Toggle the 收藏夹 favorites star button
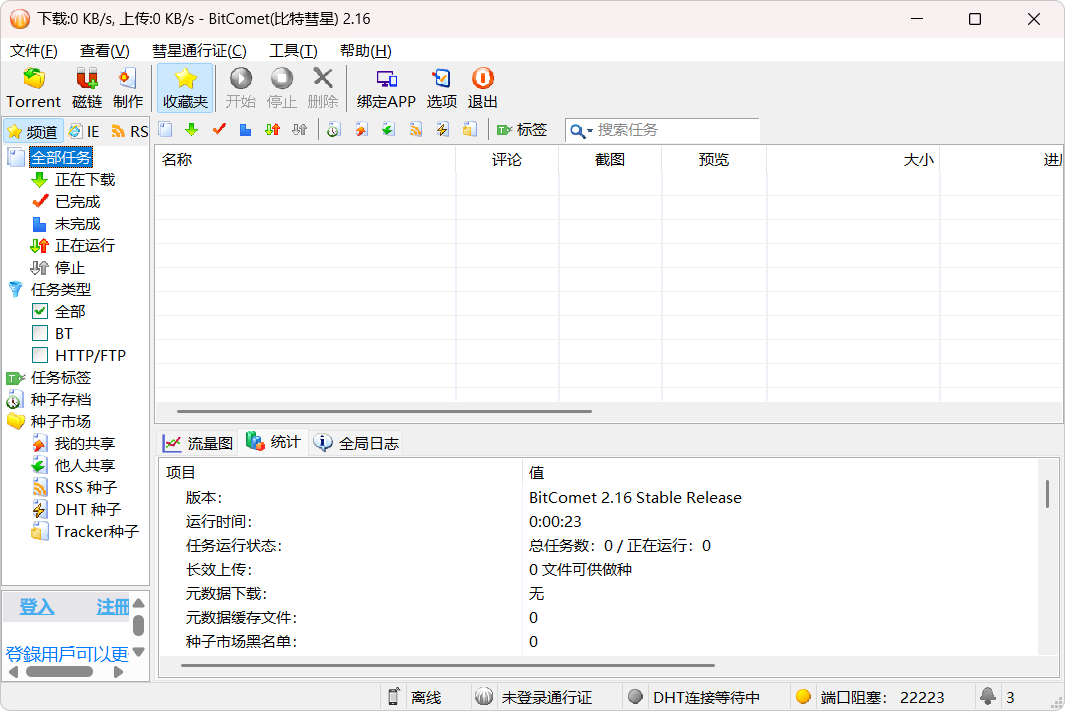 (185, 88)
